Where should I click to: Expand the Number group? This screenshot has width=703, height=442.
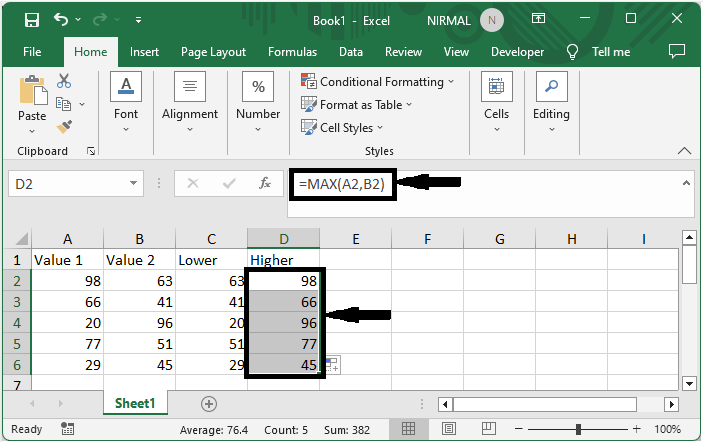pyautogui.click(x=258, y=102)
